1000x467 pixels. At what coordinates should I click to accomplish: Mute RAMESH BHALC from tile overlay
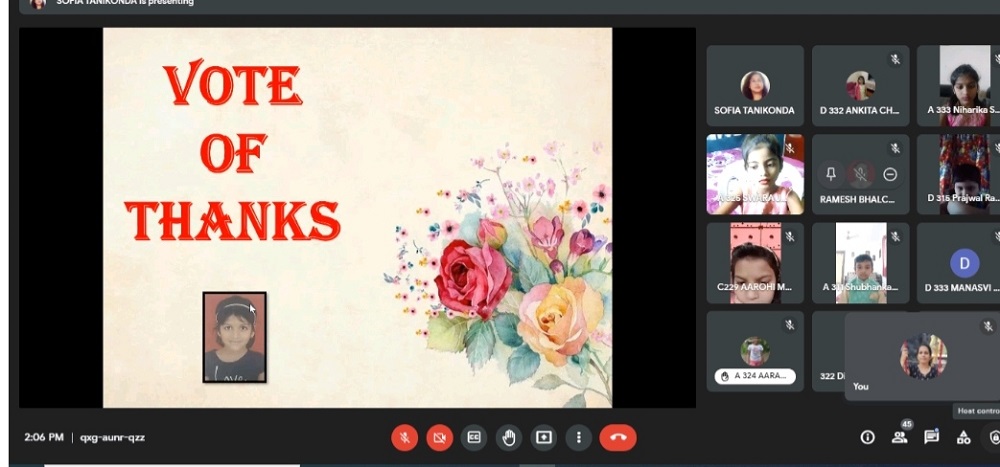[x=860, y=174]
